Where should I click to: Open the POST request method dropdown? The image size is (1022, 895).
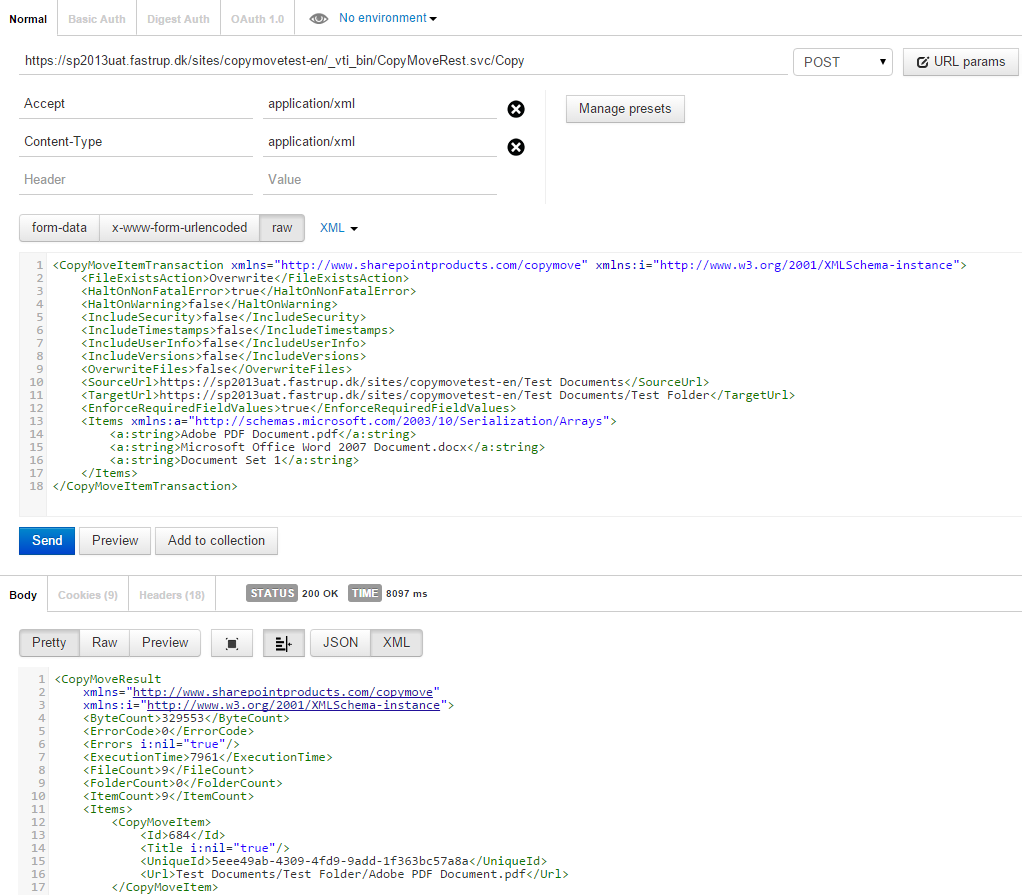click(x=842, y=61)
